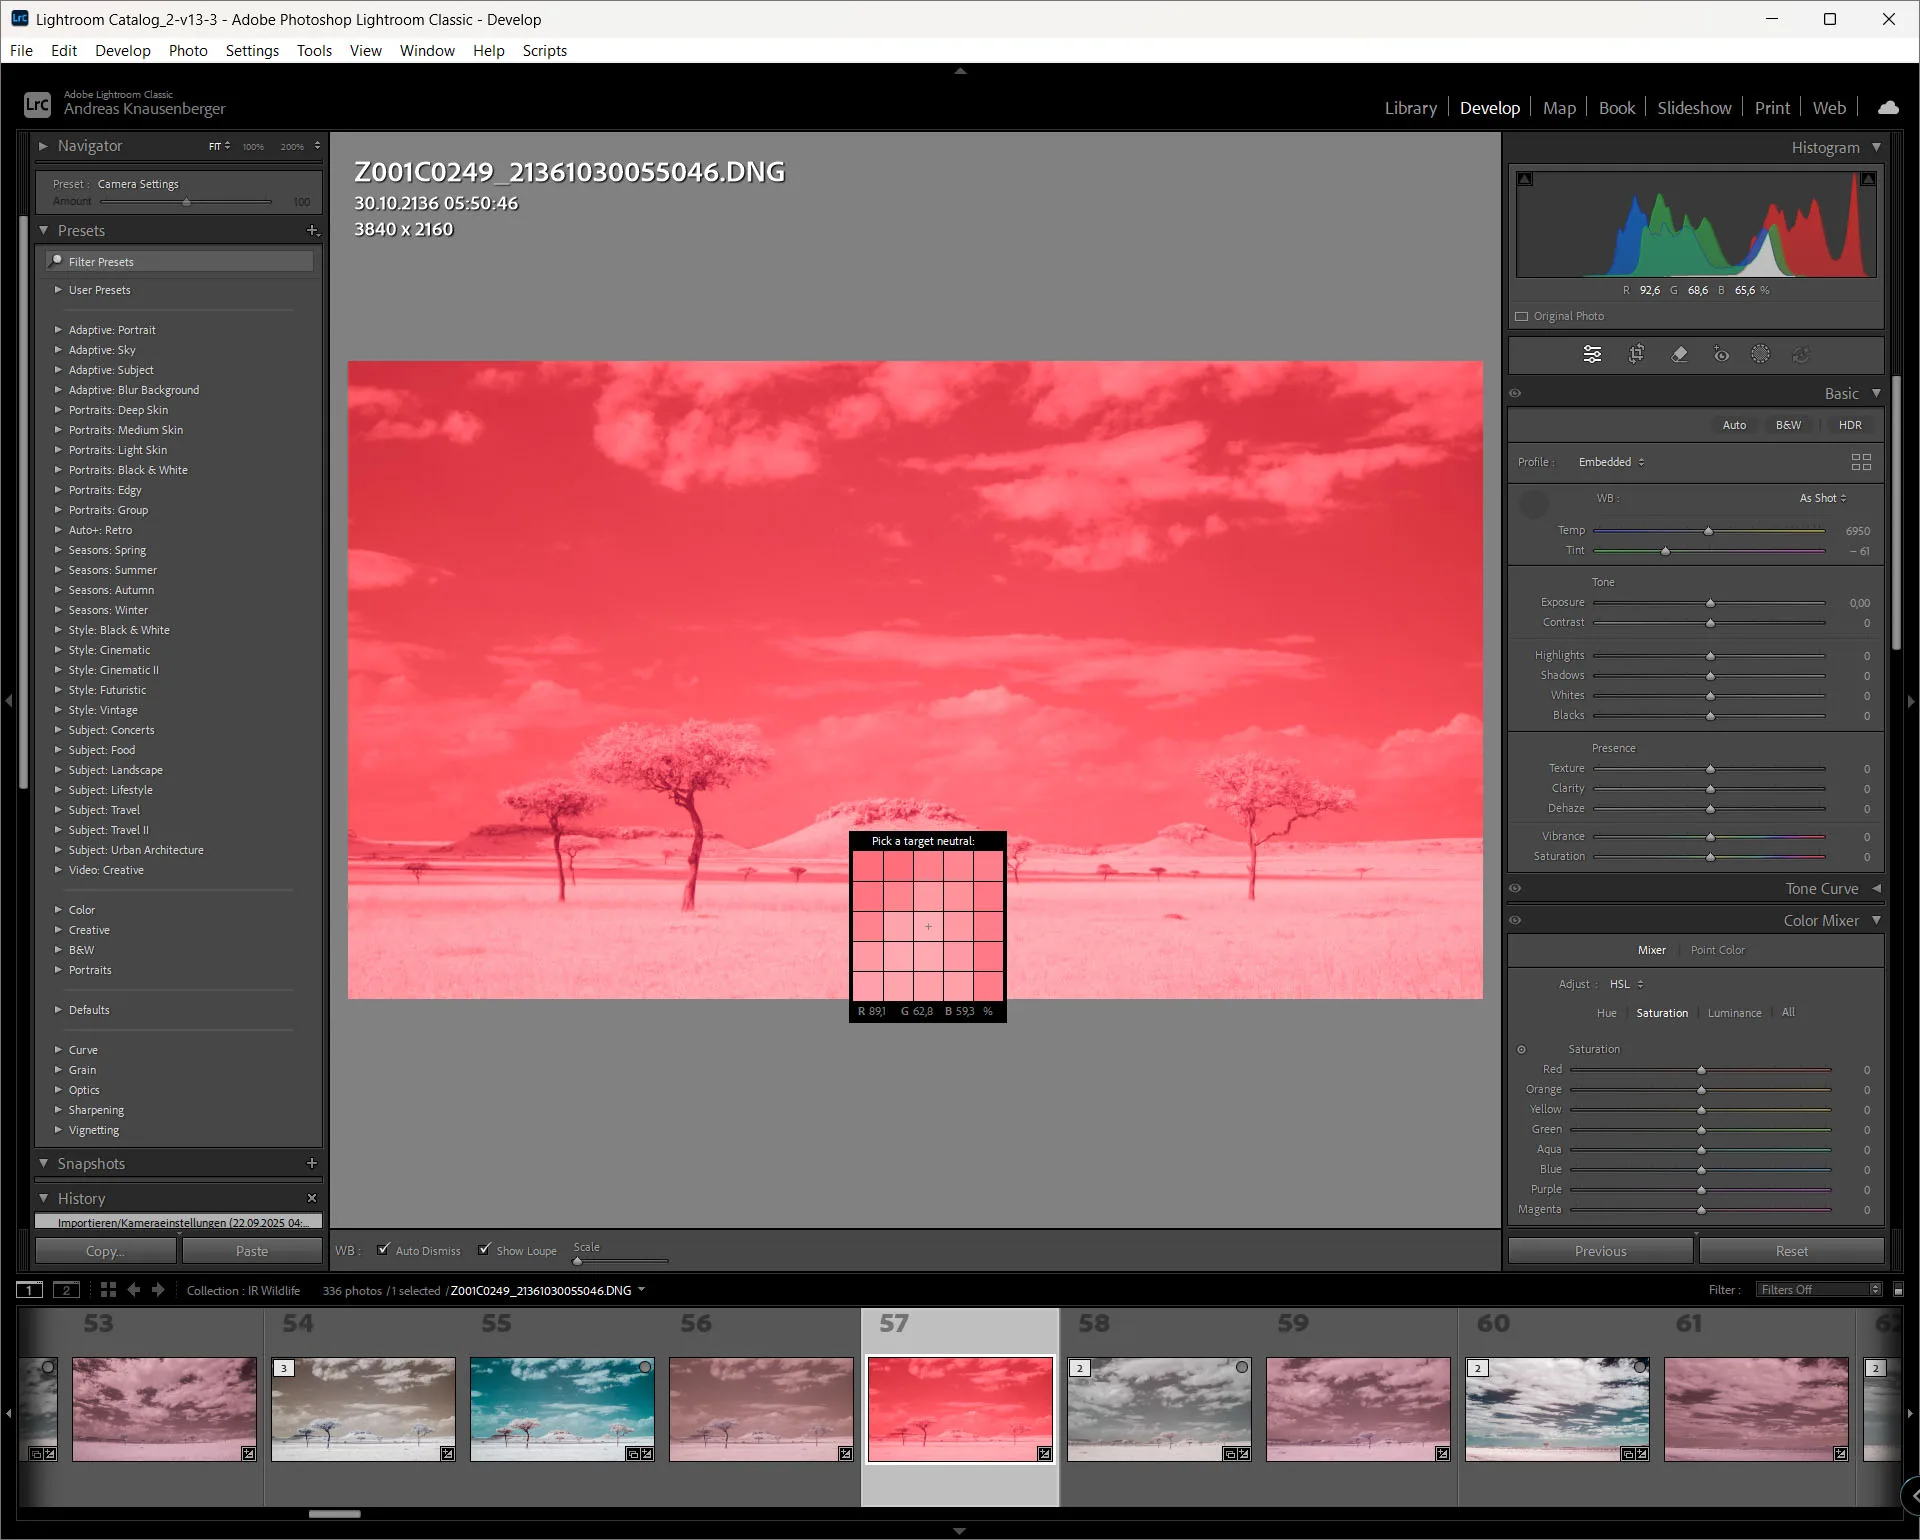Open the profile browser grid icon
Image resolution: width=1920 pixels, height=1540 pixels.
(x=1860, y=462)
